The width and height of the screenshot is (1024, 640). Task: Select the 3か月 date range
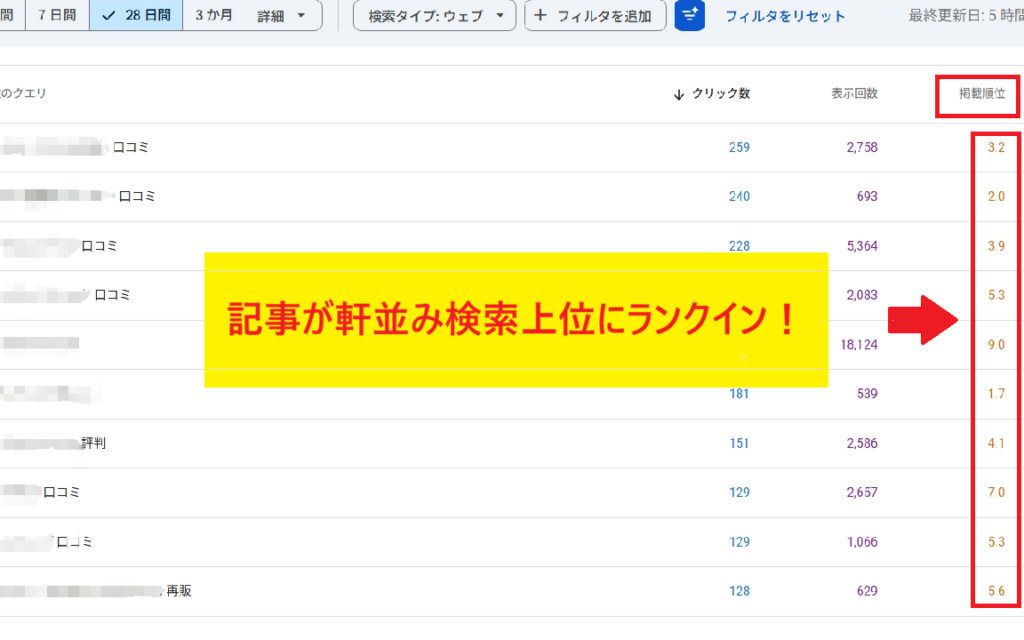tap(214, 14)
